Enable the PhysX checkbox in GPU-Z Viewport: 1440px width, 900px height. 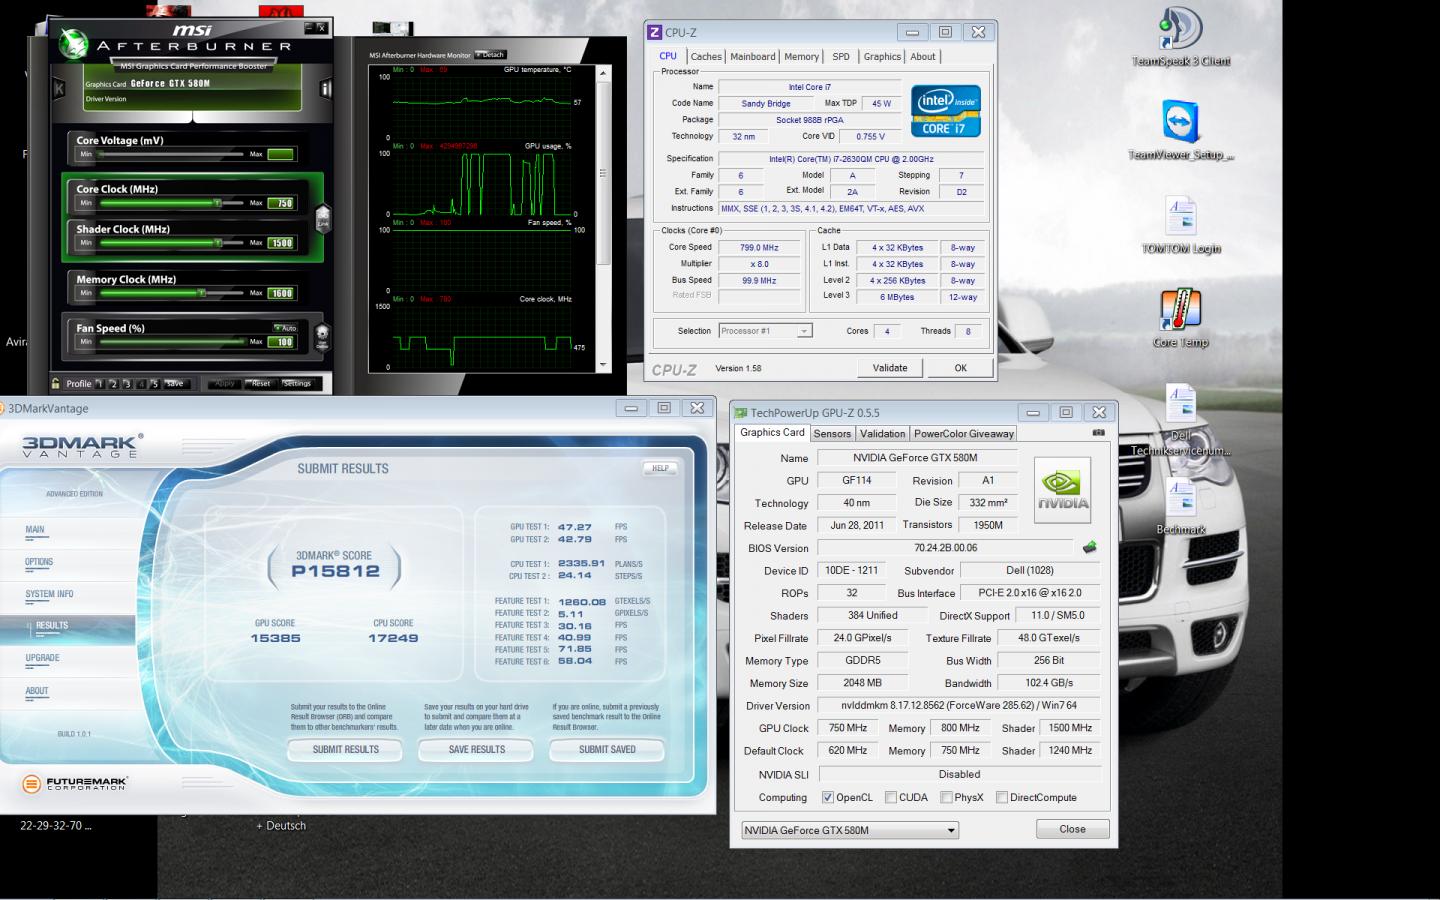click(x=946, y=797)
